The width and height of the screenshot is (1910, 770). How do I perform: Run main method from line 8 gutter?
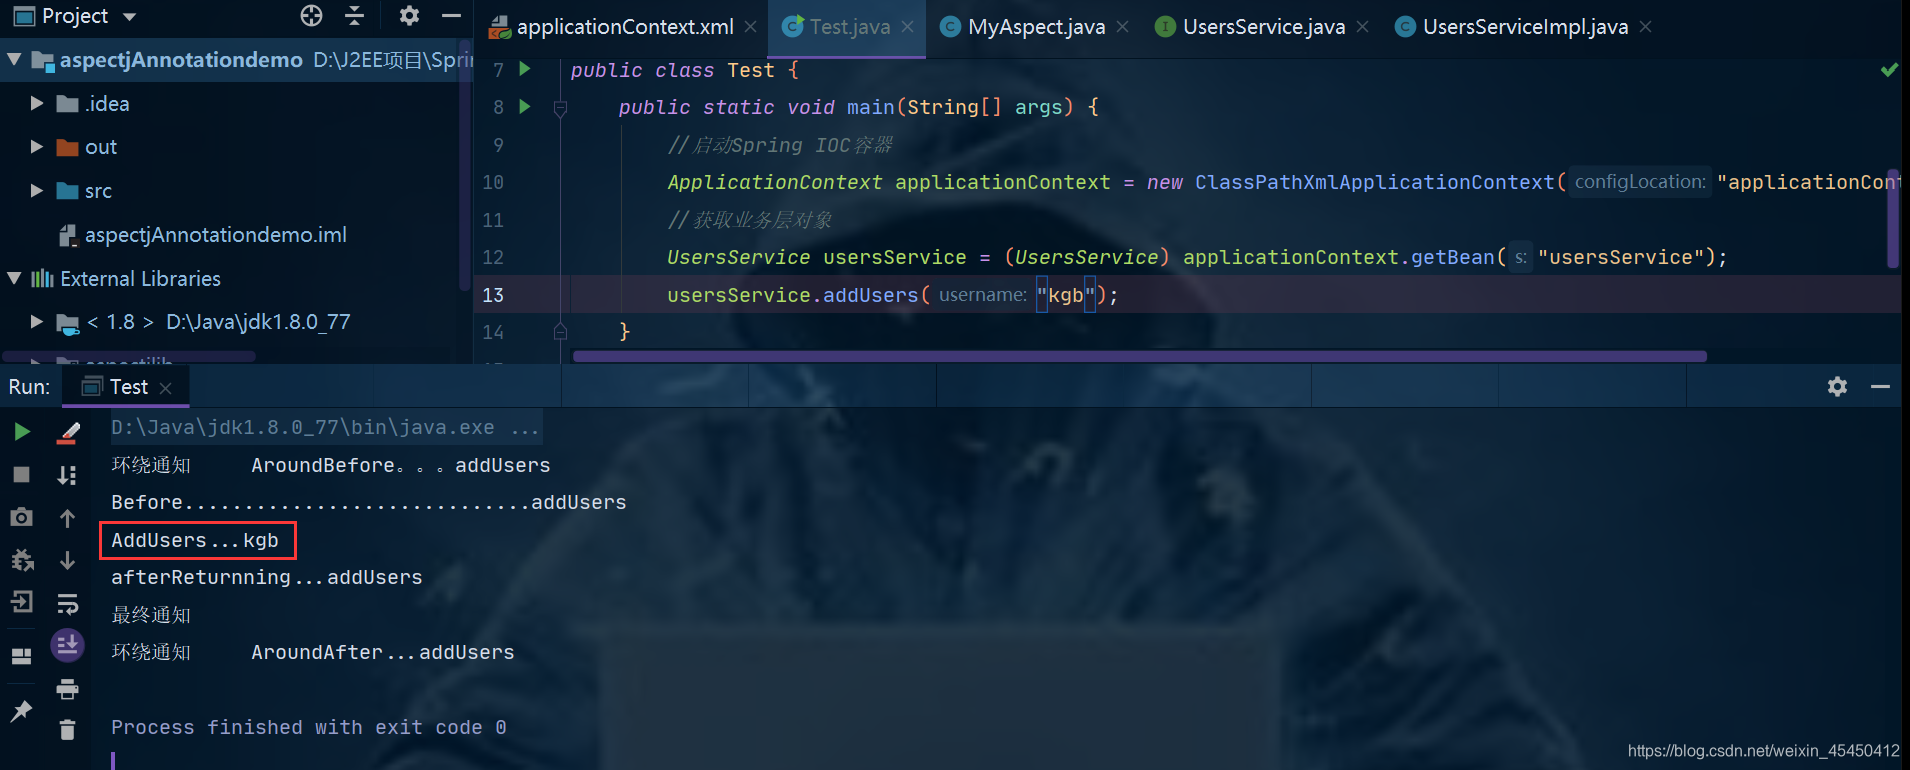click(x=525, y=106)
